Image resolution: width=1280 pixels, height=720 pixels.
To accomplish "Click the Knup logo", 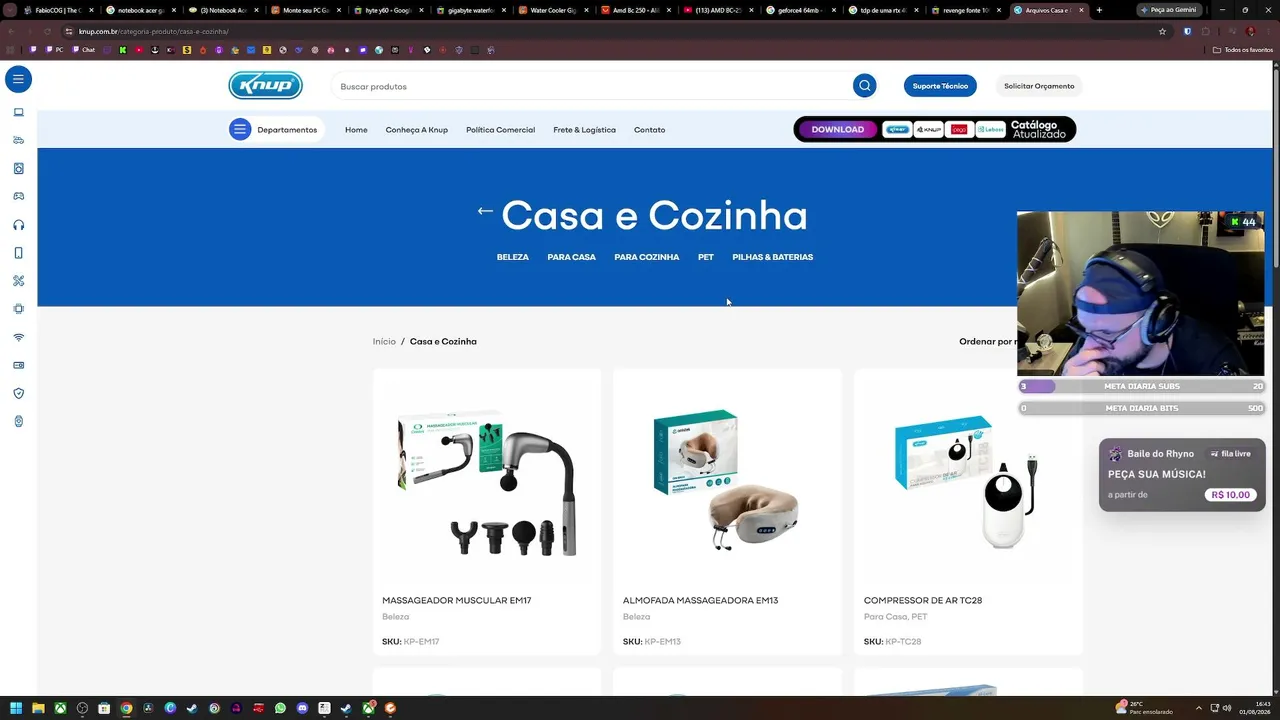I will tap(265, 86).
